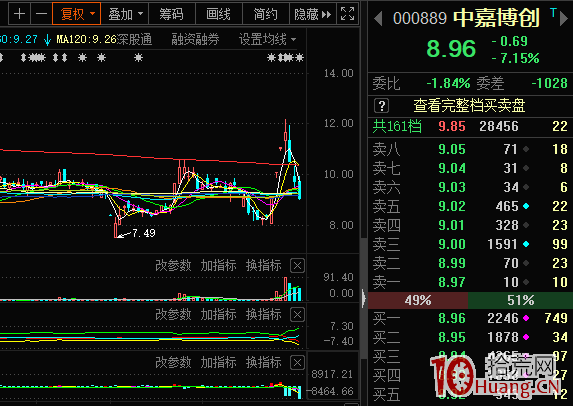Open the 设置均线 dropdown

click(267, 39)
